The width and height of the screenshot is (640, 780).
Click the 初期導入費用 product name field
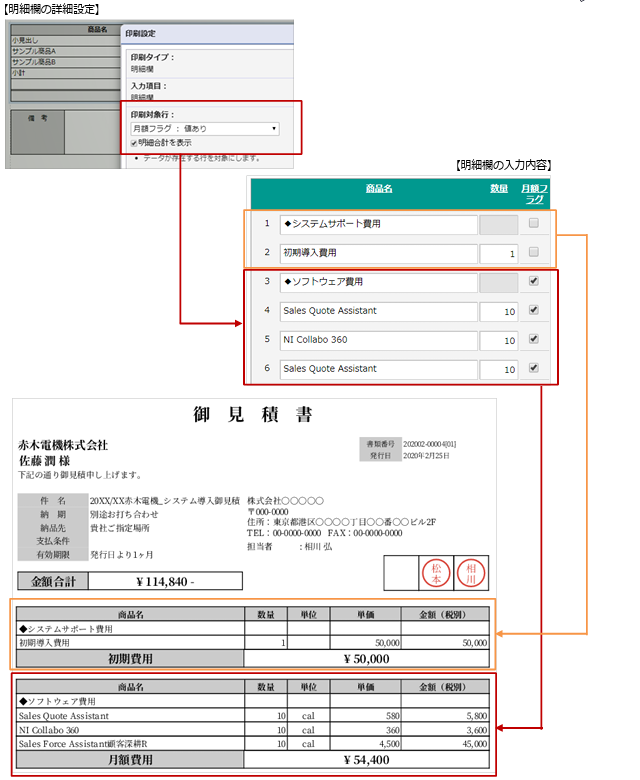point(378,253)
